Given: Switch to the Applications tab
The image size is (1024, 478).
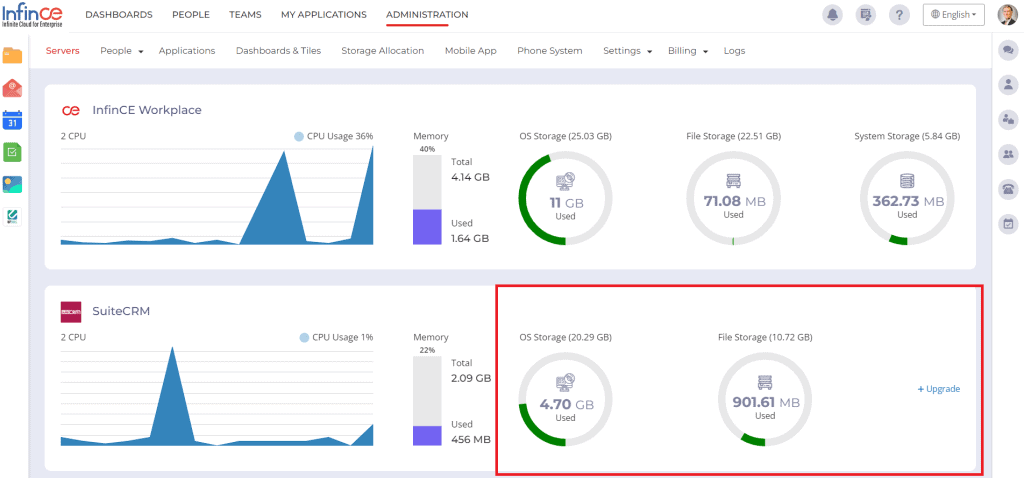Looking at the screenshot, I should pyautogui.click(x=187, y=51).
